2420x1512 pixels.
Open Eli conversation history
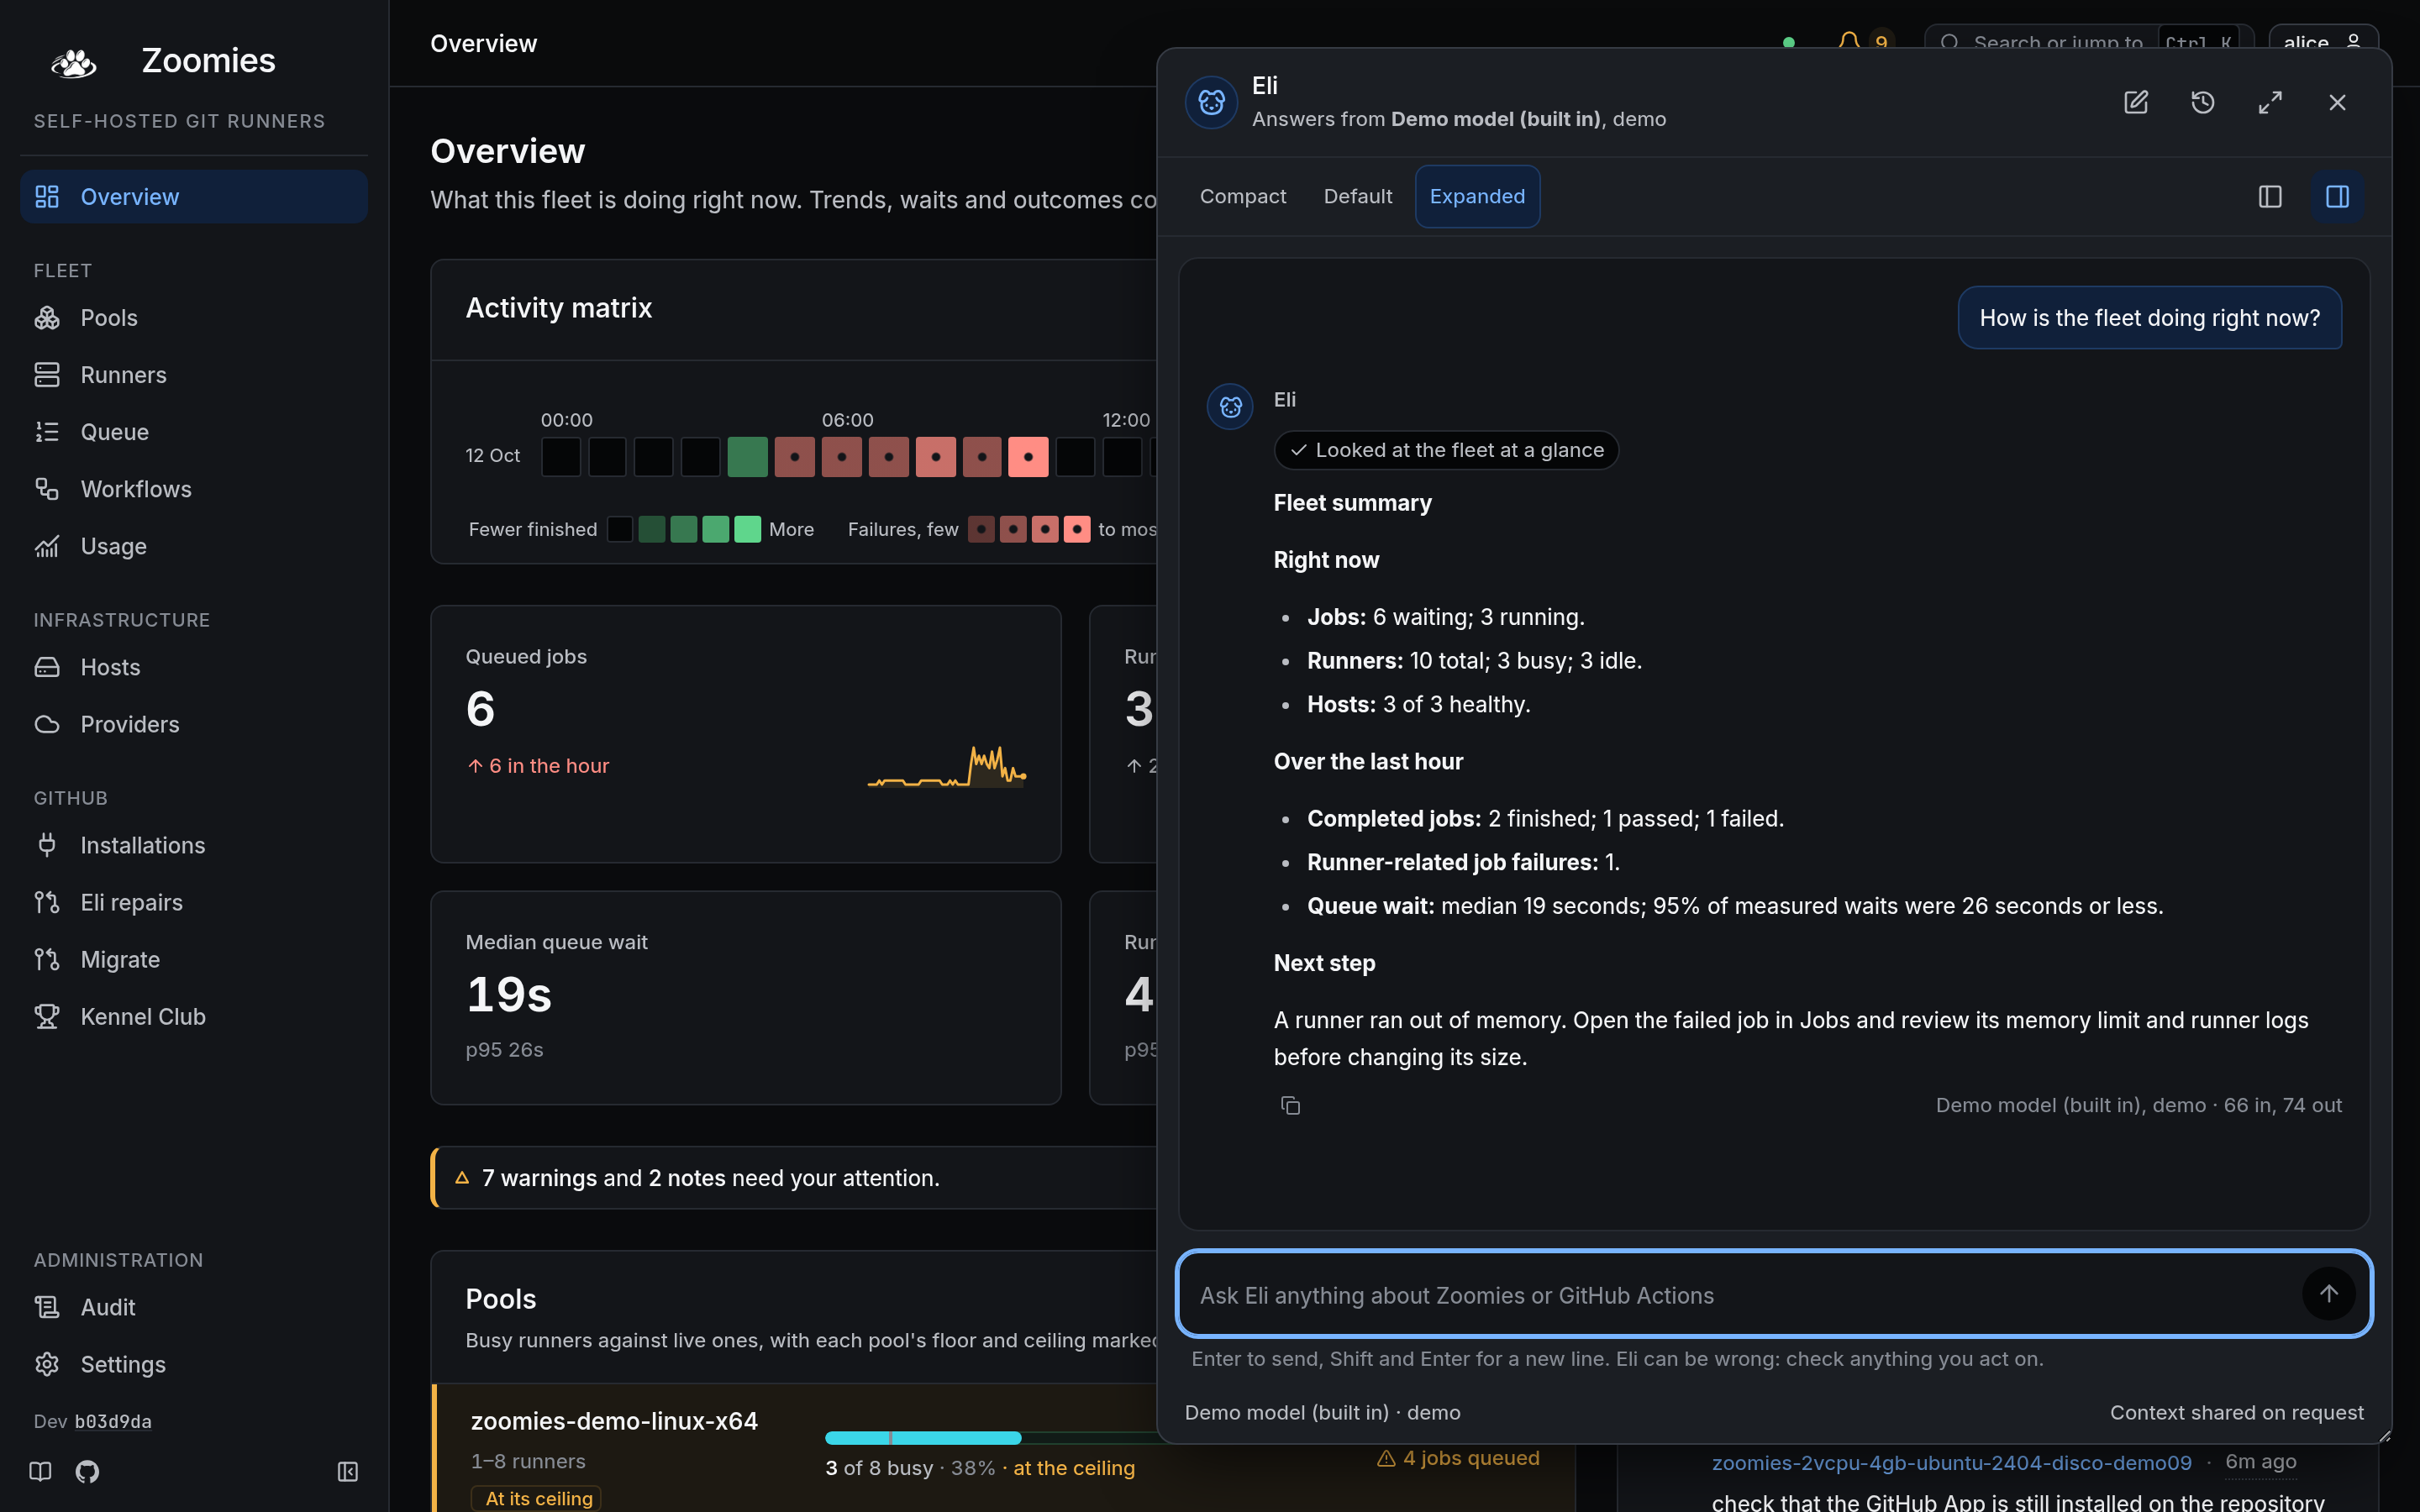click(2202, 102)
